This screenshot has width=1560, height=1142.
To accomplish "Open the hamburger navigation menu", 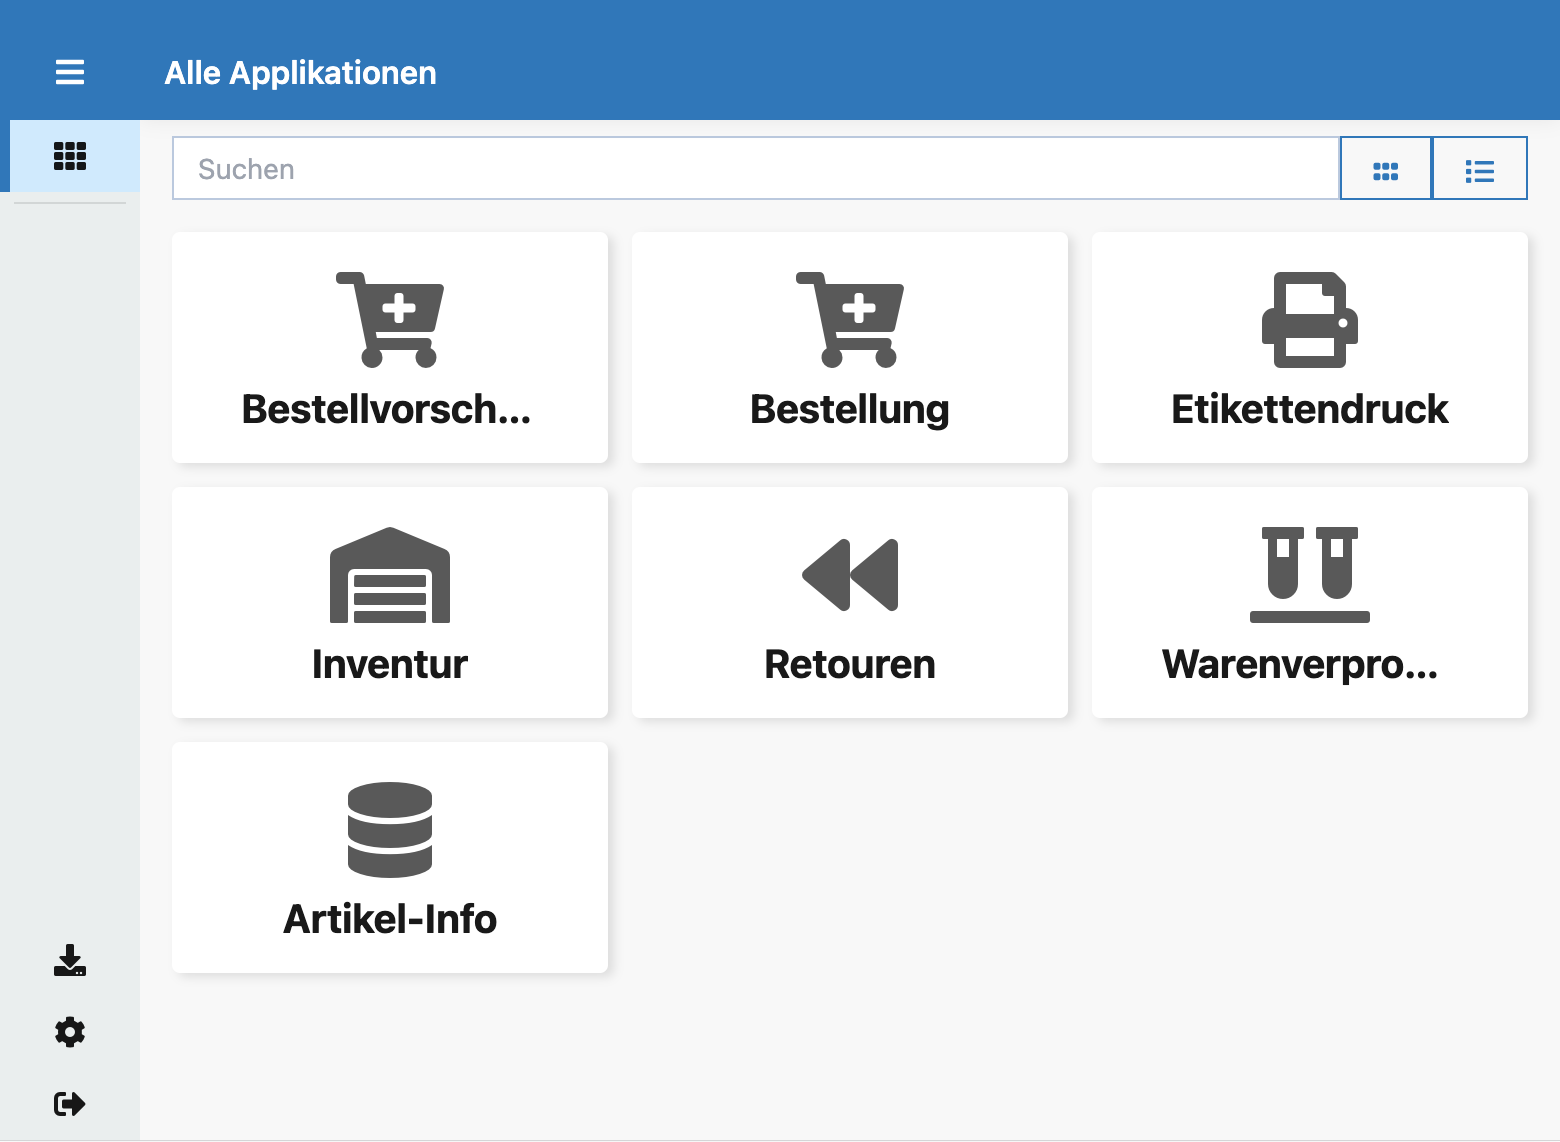I will (x=70, y=72).
